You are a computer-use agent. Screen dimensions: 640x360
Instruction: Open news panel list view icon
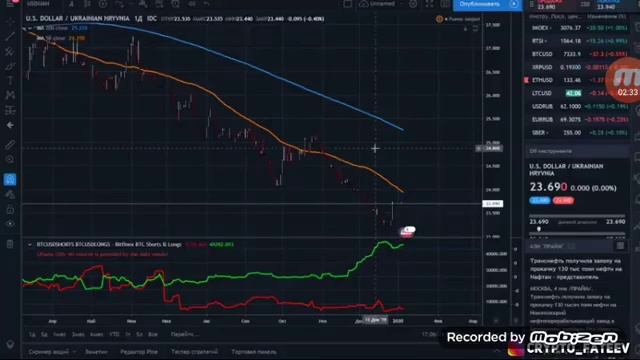click(620, 246)
